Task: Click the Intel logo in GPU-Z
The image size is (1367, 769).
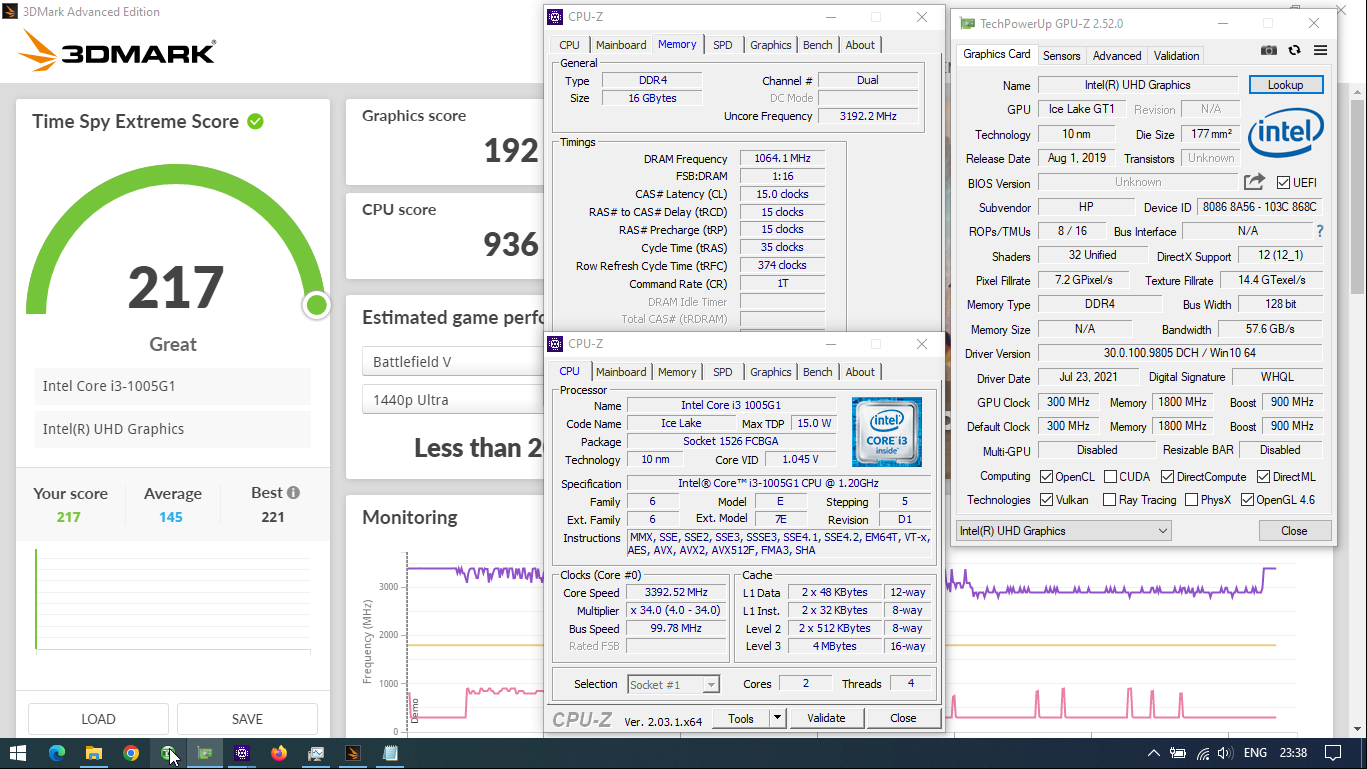Action: (1286, 134)
